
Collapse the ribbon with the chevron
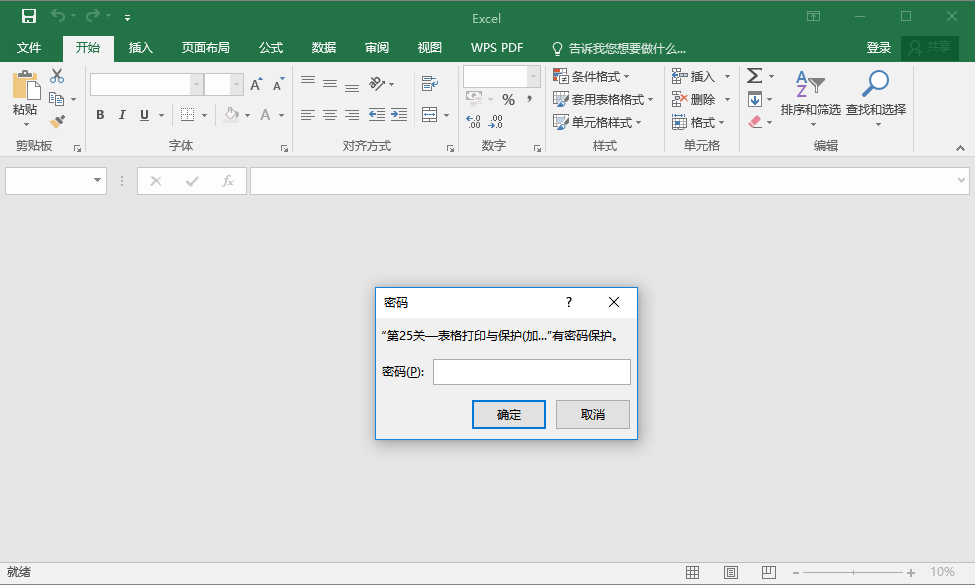point(961,148)
